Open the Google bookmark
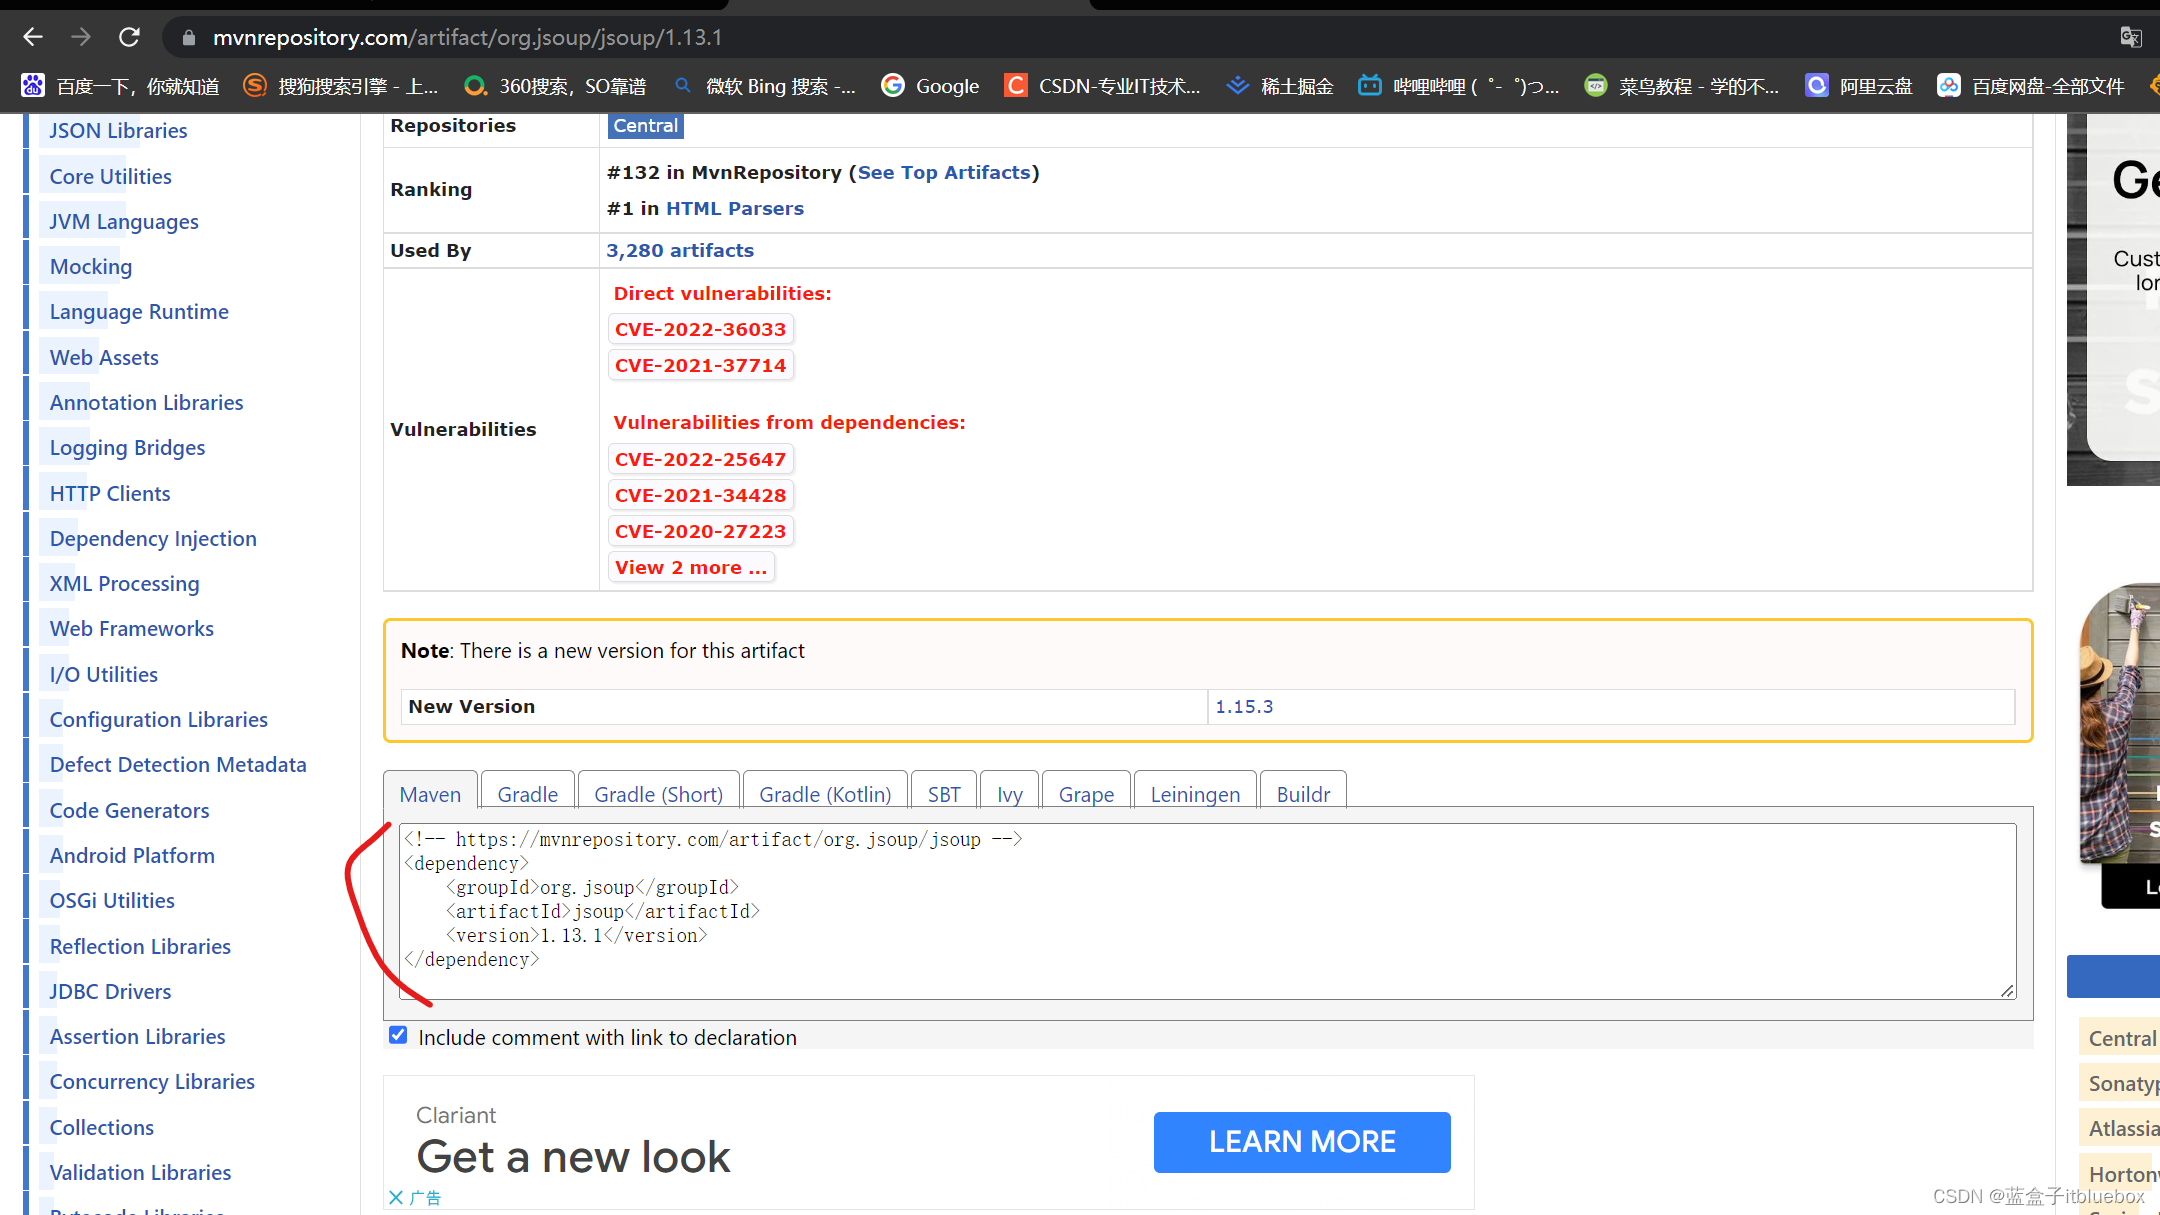 tap(930, 86)
